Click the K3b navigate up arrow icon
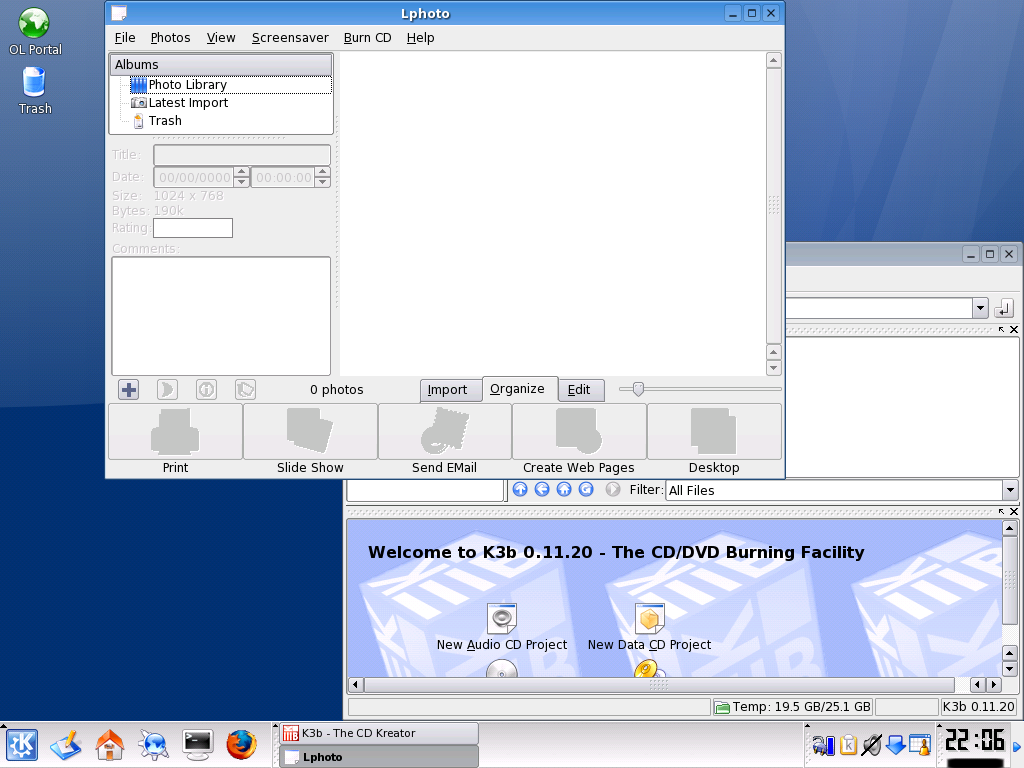The image size is (1024, 768). pyautogui.click(x=520, y=489)
